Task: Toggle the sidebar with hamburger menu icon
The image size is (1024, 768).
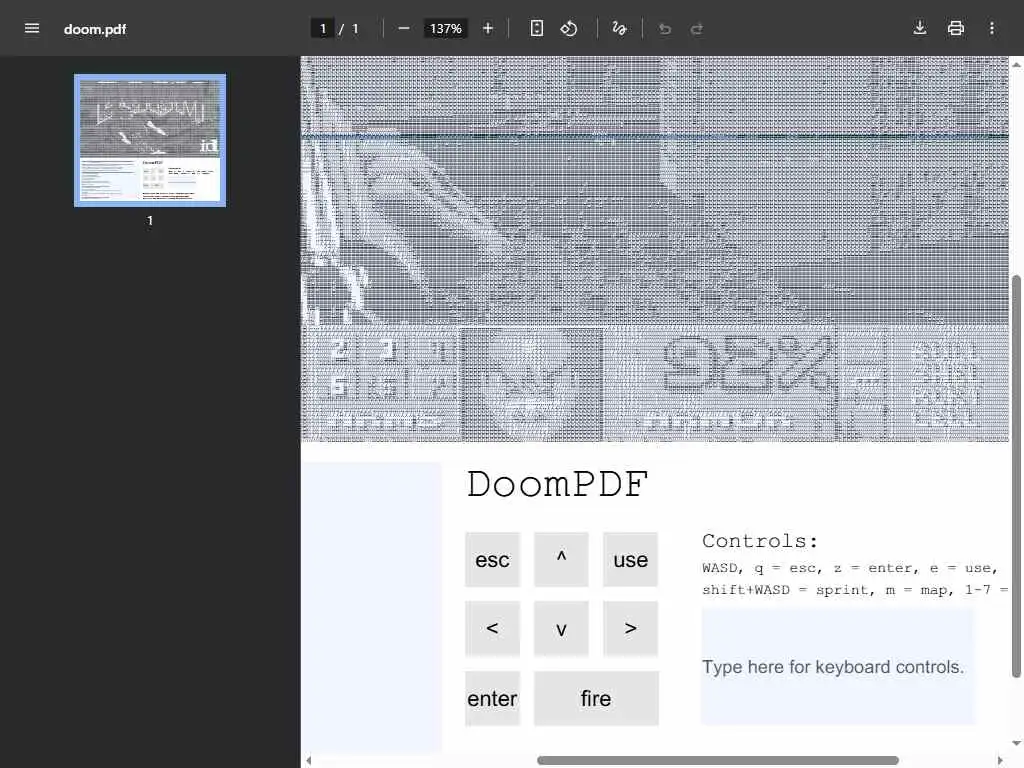Action: (31, 28)
